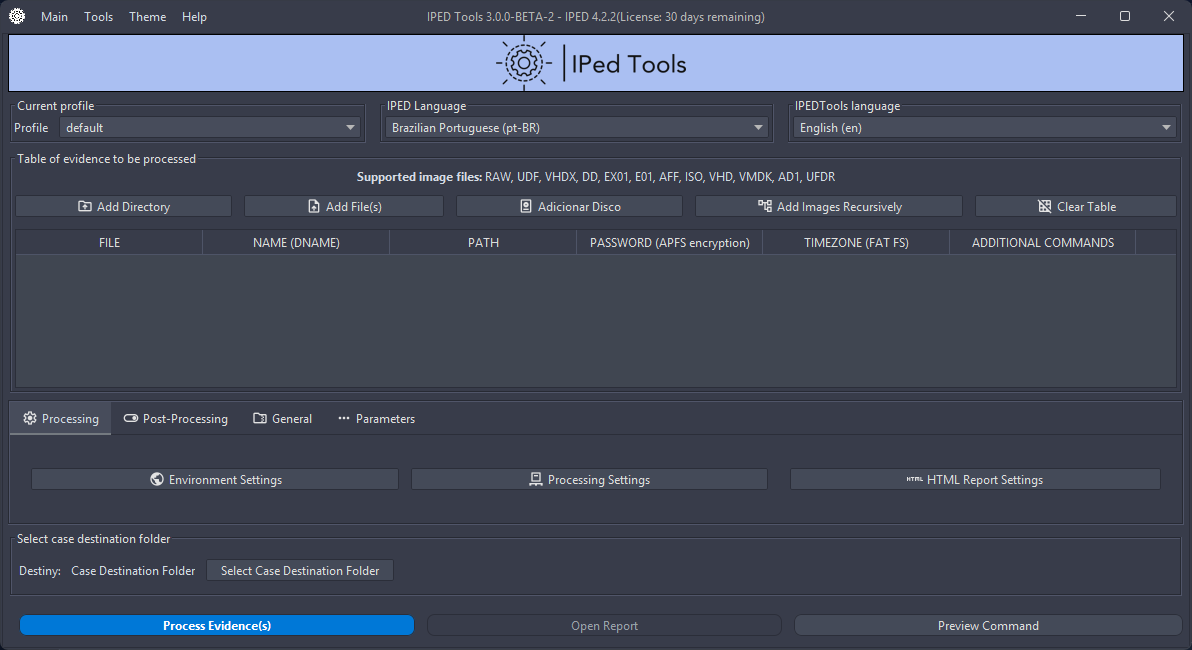Click the HTML icon on Report Settings
The height and width of the screenshot is (650, 1192).
tap(914, 480)
